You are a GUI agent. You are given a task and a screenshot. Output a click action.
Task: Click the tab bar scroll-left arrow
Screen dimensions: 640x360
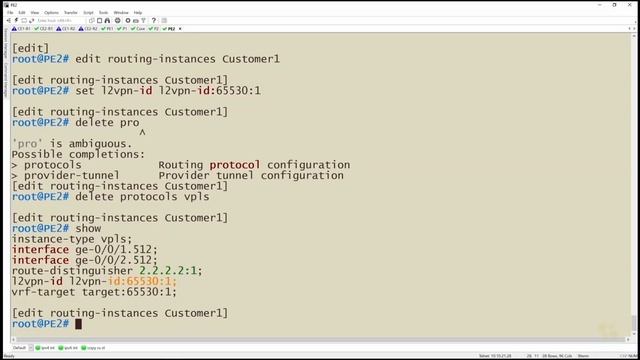click(629, 29)
